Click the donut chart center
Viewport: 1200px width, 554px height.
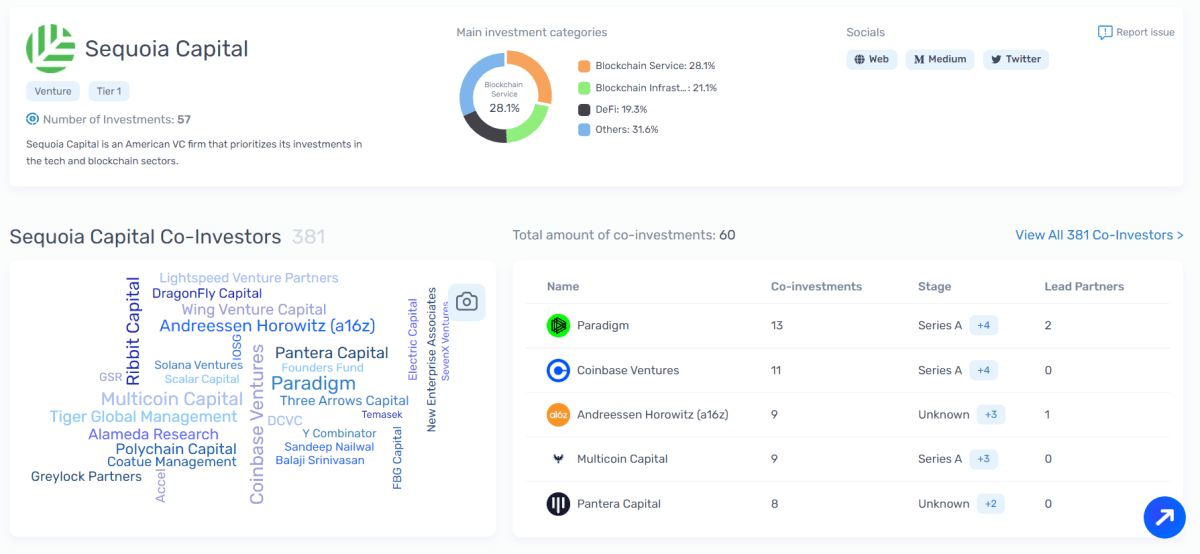(504, 97)
